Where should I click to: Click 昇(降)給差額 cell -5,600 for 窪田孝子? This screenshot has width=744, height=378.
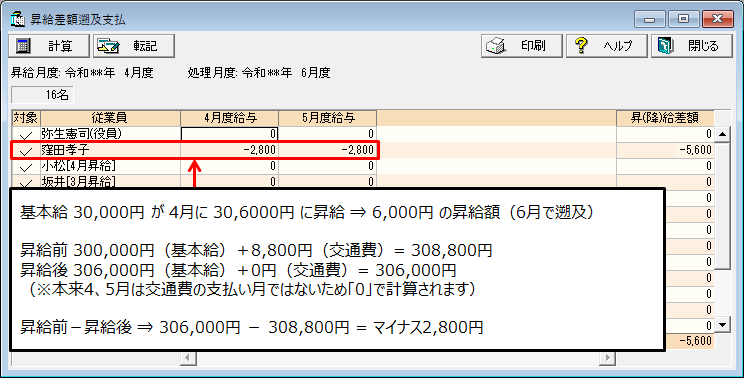(x=665, y=150)
